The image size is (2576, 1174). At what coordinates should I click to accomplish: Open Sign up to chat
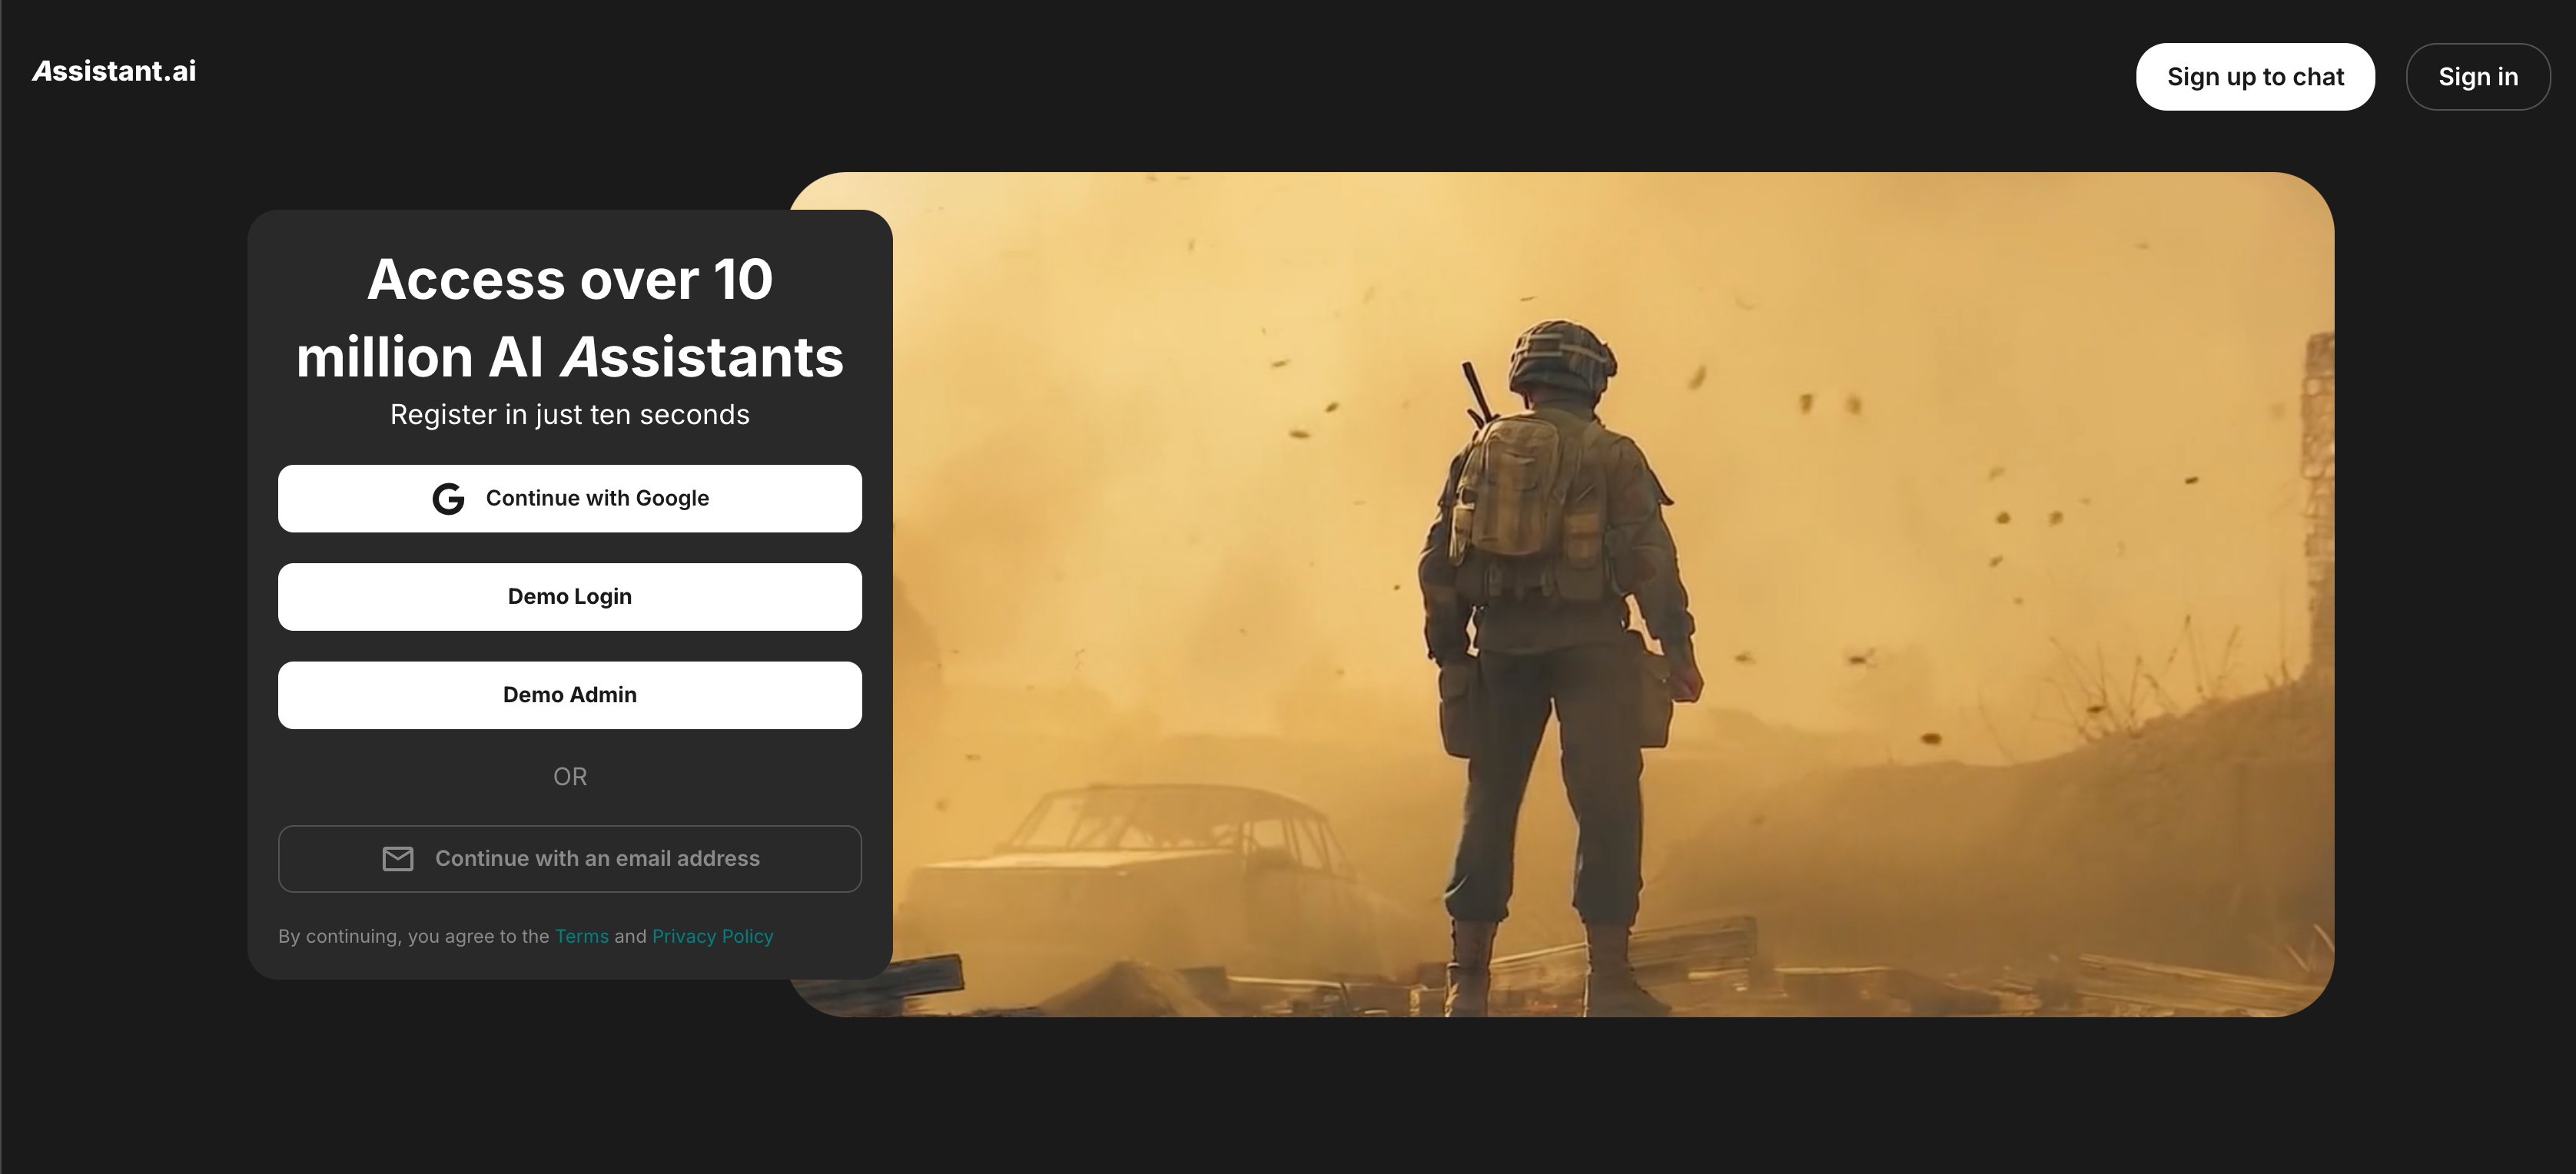point(2255,77)
